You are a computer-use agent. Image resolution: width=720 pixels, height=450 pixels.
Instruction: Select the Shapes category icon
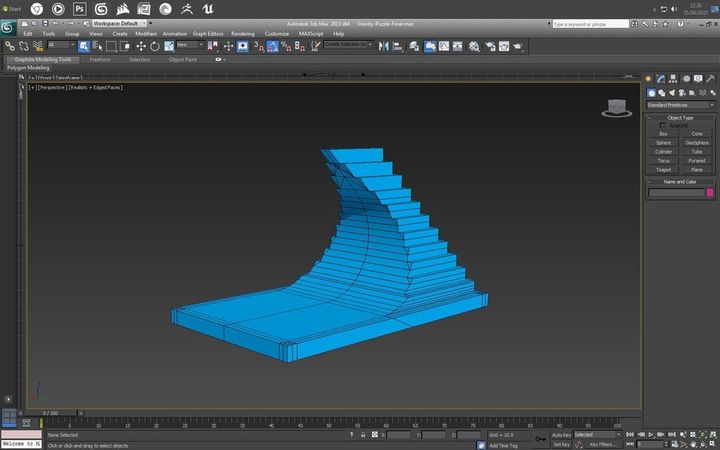click(662, 93)
